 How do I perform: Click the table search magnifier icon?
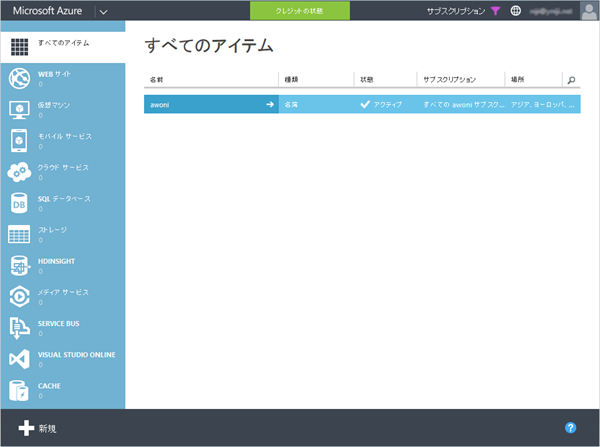[571, 80]
